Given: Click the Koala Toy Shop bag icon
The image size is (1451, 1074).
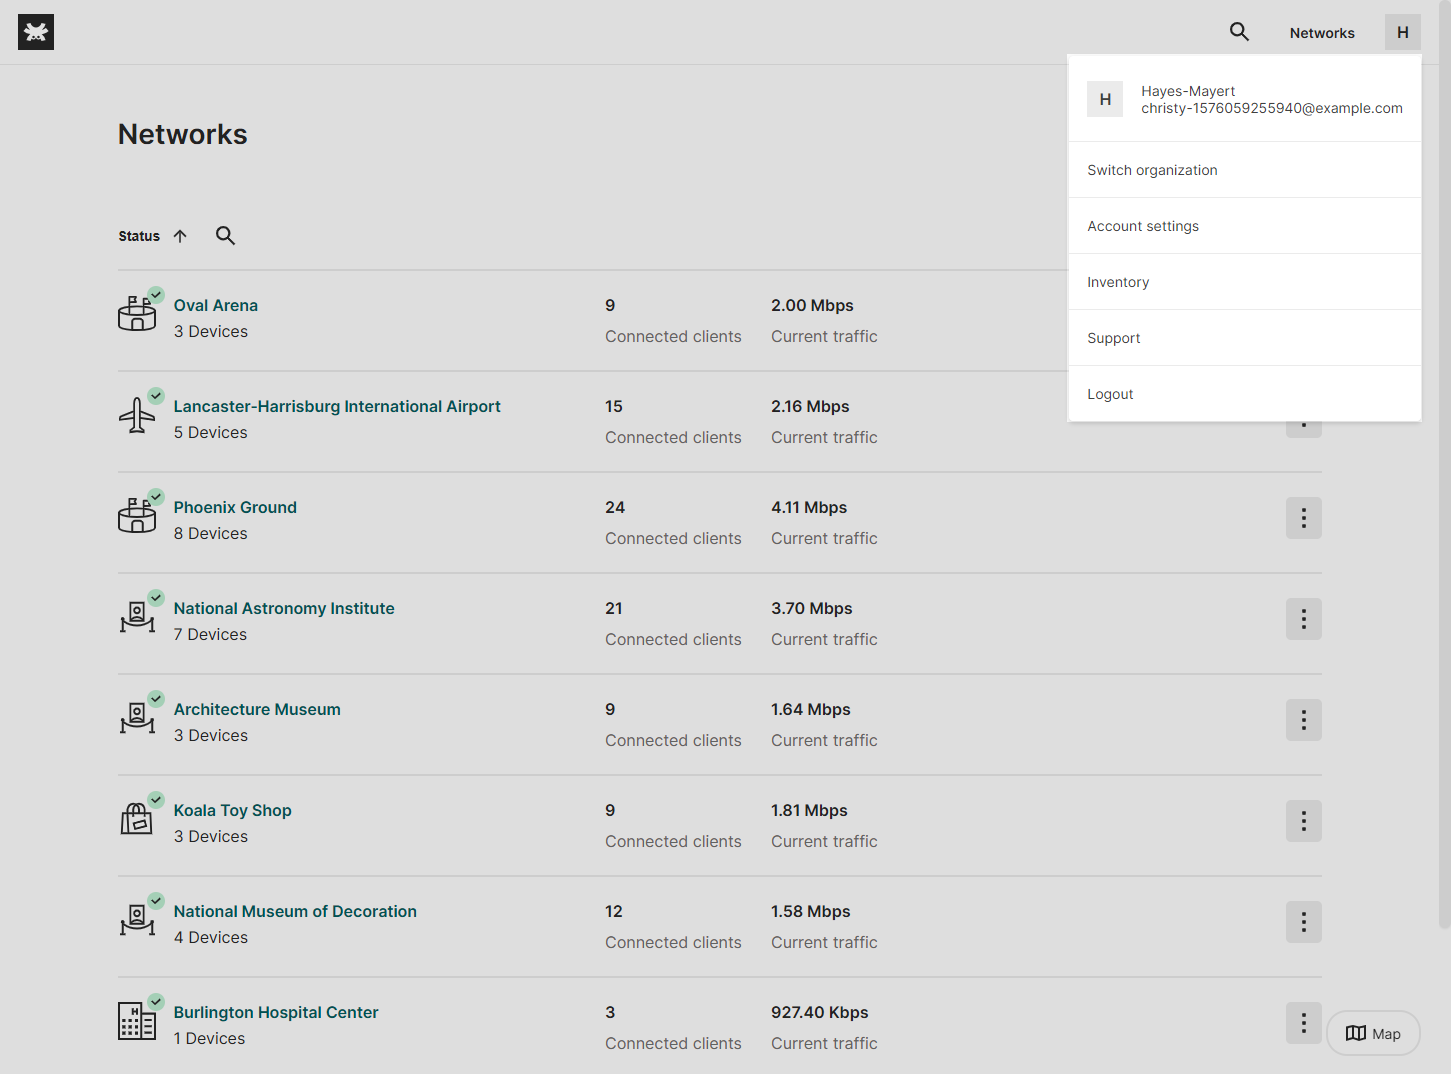Looking at the screenshot, I should tap(137, 819).
